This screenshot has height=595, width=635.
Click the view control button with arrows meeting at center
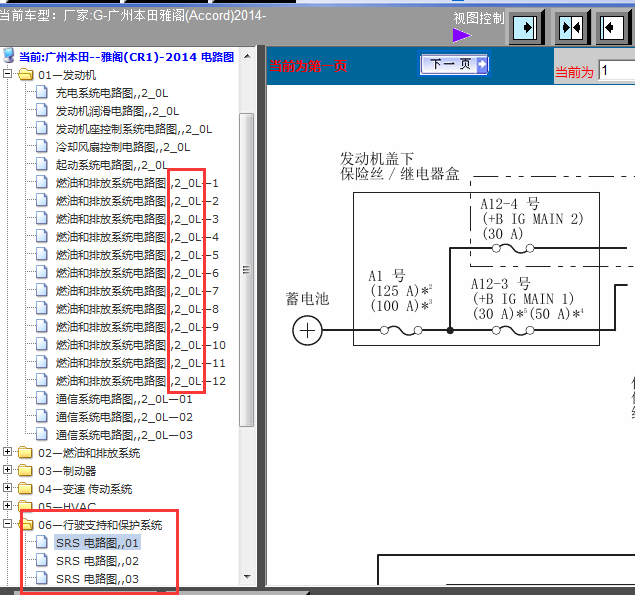click(571, 28)
